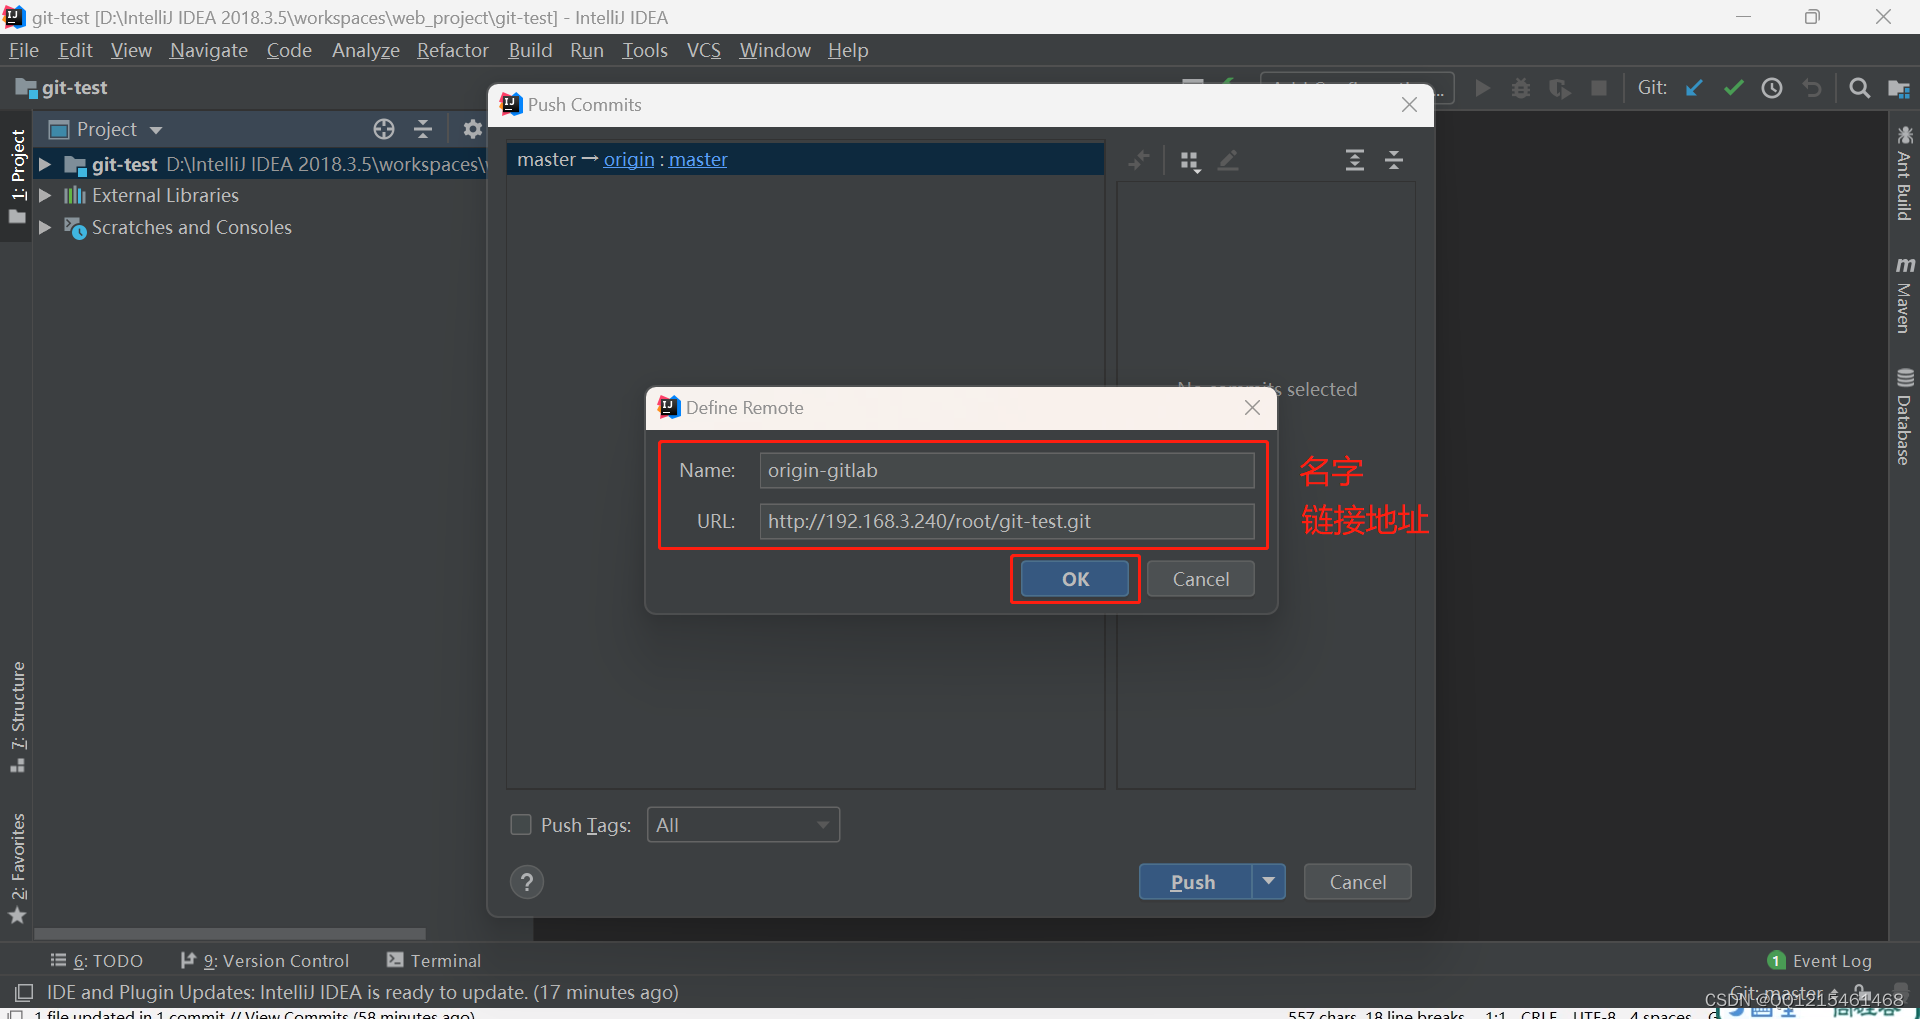Click Git show history clock icon
Image resolution: width=1920 pixels, height=1019 pixels.
pyautogui.click(x=1772, y=88)
